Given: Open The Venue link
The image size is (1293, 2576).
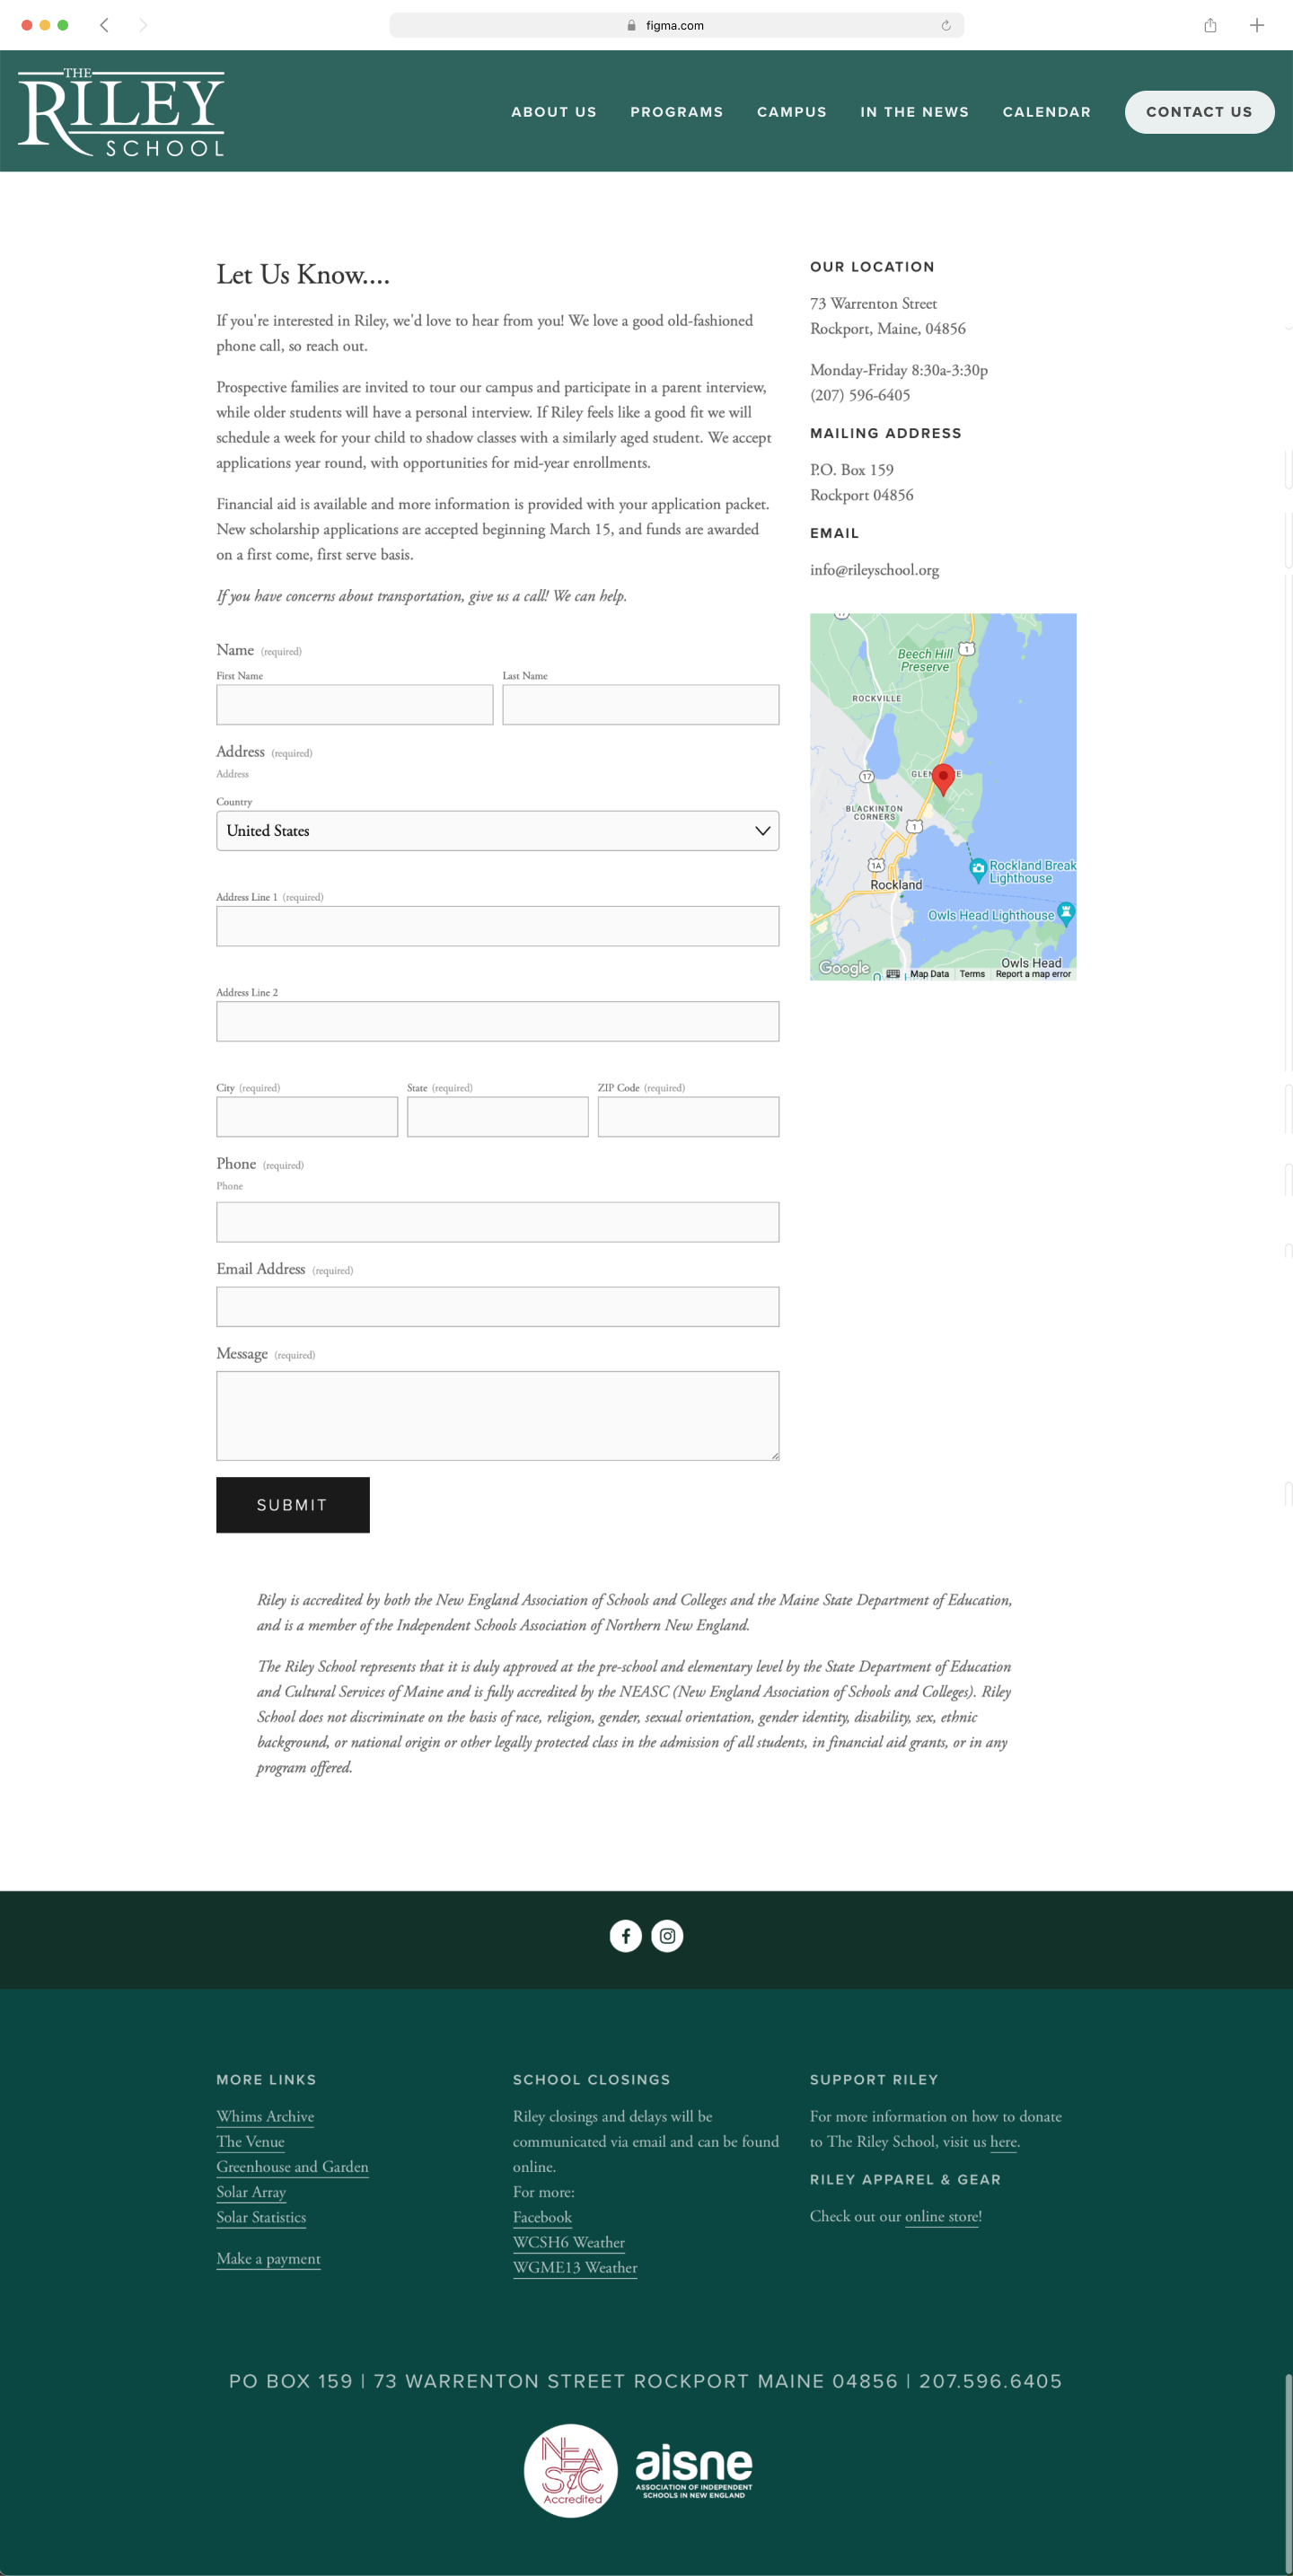Looking at the screenshot, I should pos(250,2142).
